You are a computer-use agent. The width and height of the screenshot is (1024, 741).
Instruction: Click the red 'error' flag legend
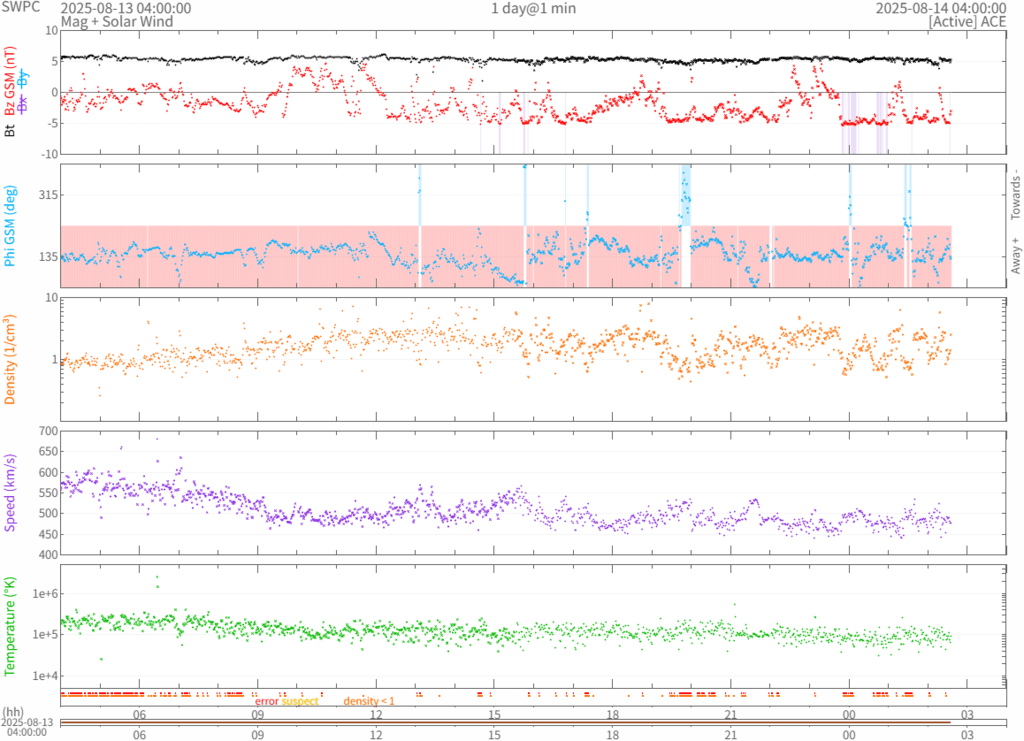click(267, 701)
